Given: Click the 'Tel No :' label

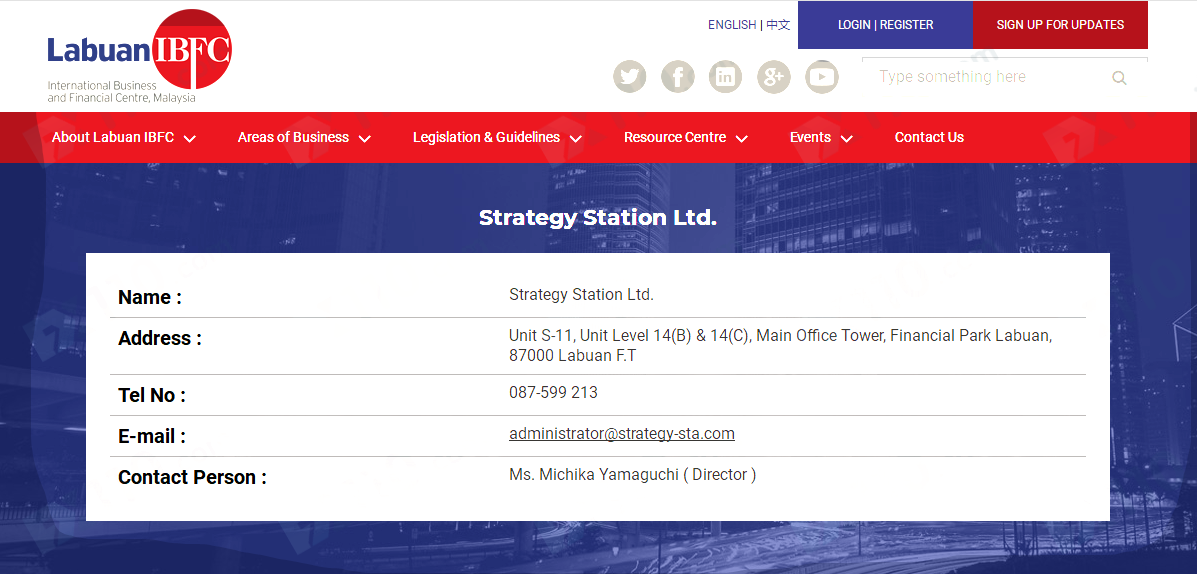Looking at the screenshot, I should click(x=152, y=395).
